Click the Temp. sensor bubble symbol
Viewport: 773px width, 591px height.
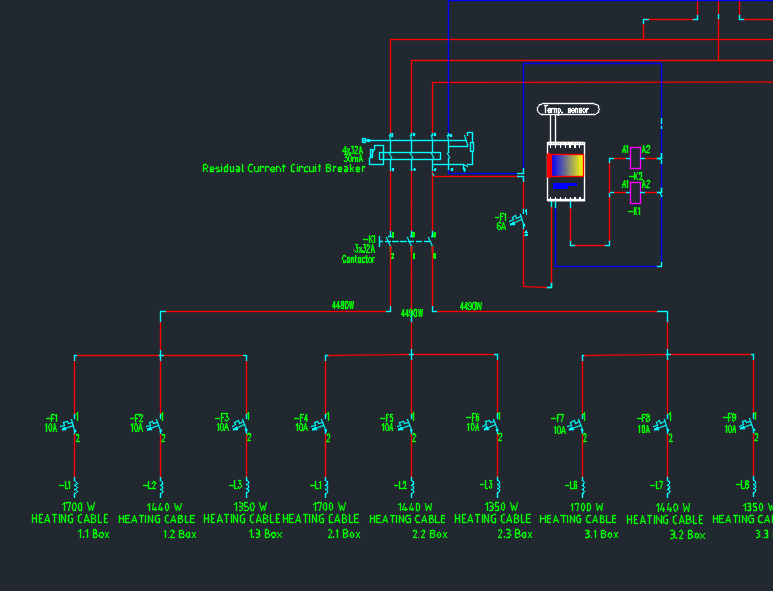click(568, 109)
